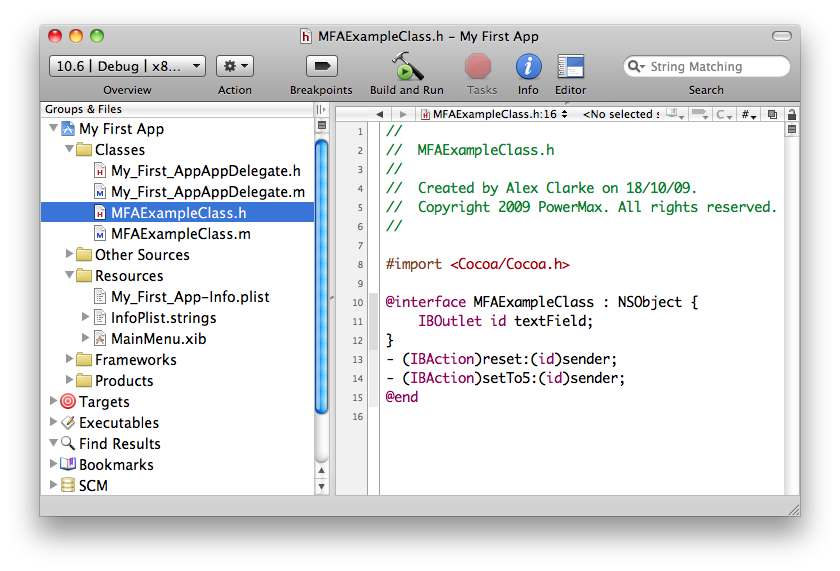
Task: Click the Build and Run hammer icon
Action: (x=406, y=67)
